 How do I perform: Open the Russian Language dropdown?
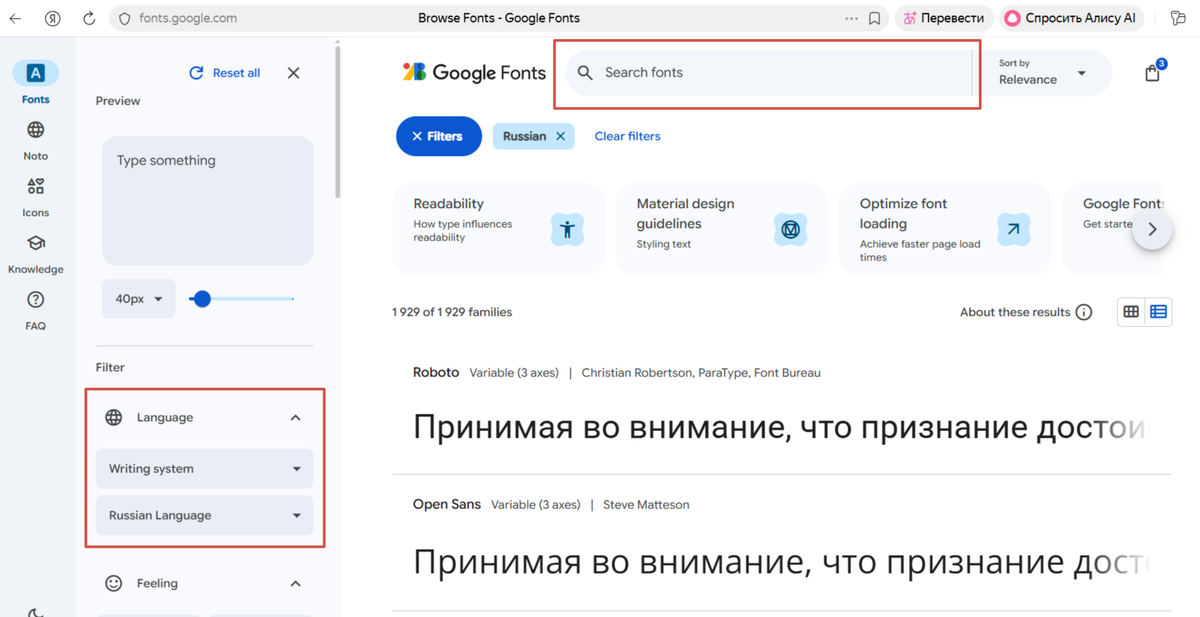(x=205, y=515)
